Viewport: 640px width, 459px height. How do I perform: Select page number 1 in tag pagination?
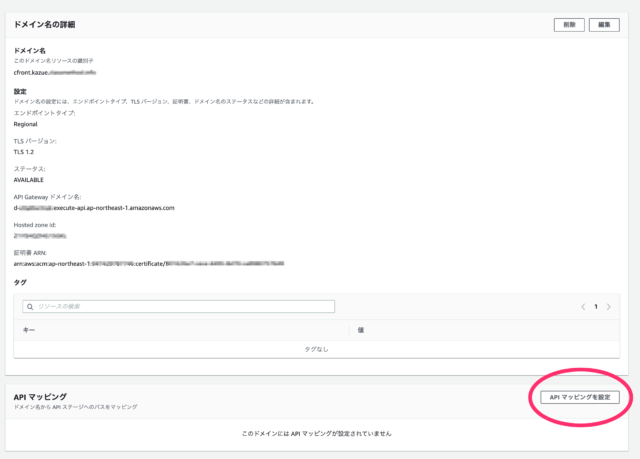(x=596, y=307)
